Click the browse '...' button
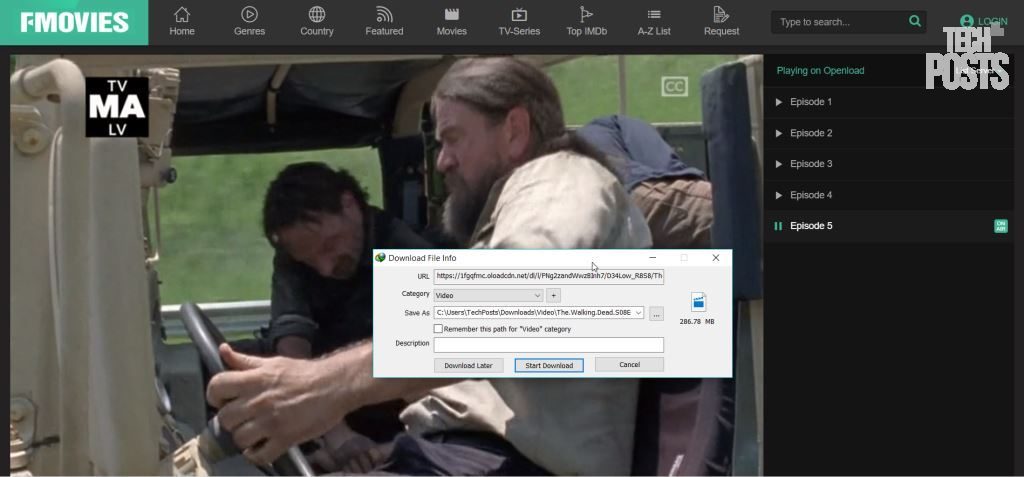The width and height of the screenshot is (1024, 477). click(656, 314)
